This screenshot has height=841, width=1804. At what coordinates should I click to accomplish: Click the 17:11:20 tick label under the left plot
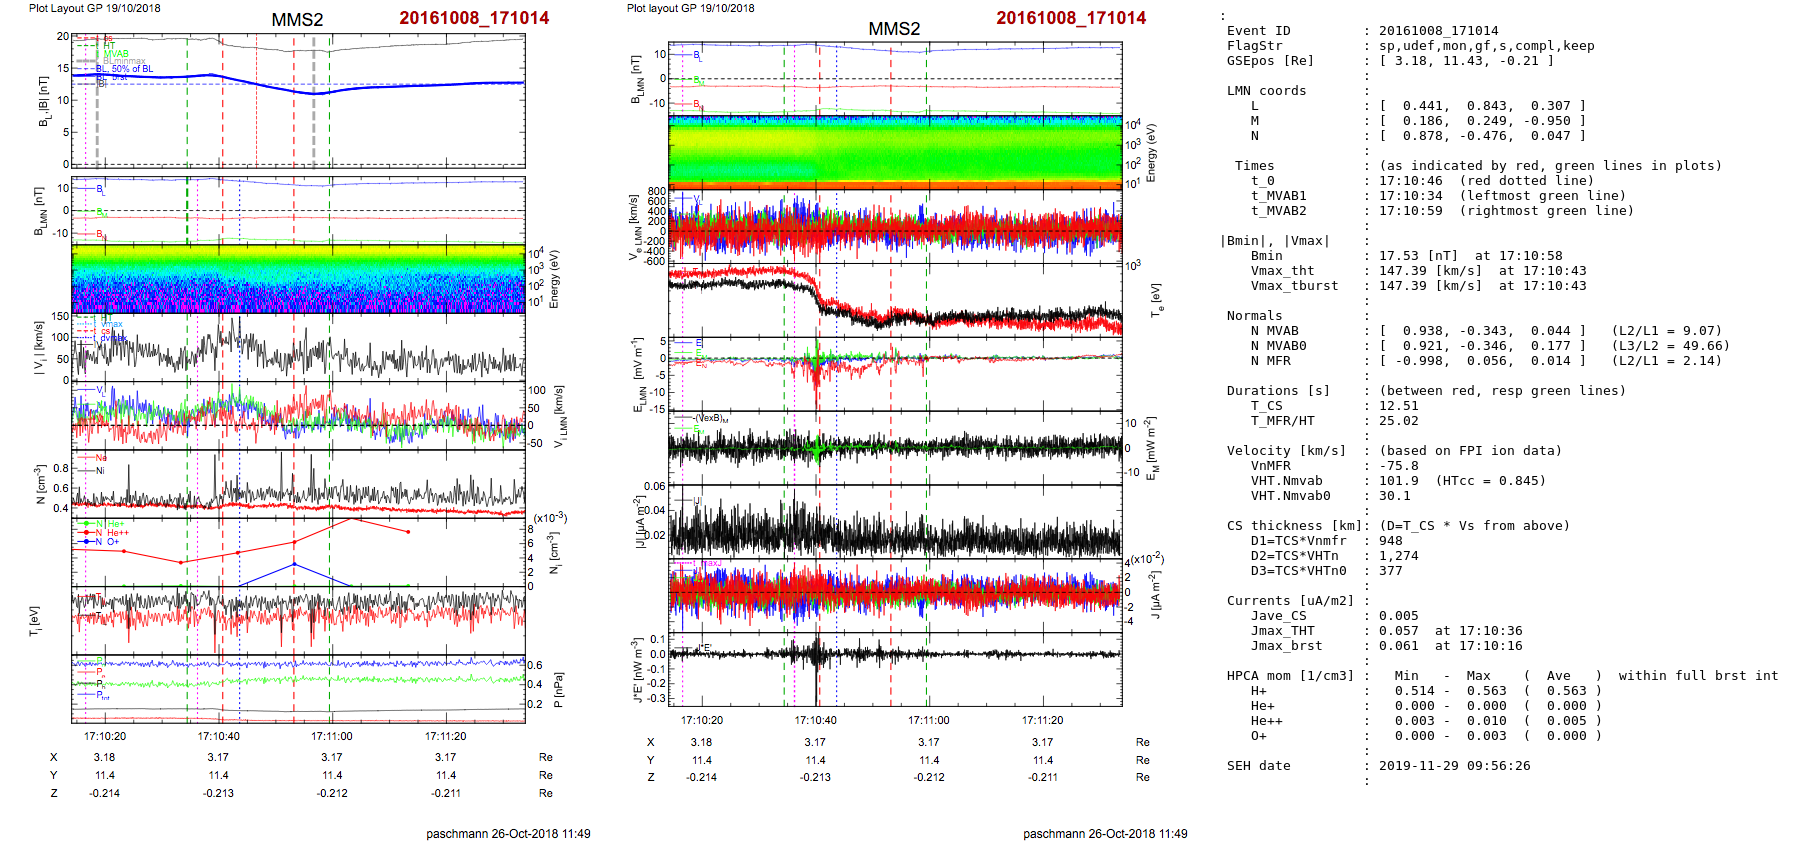[446, 736]
